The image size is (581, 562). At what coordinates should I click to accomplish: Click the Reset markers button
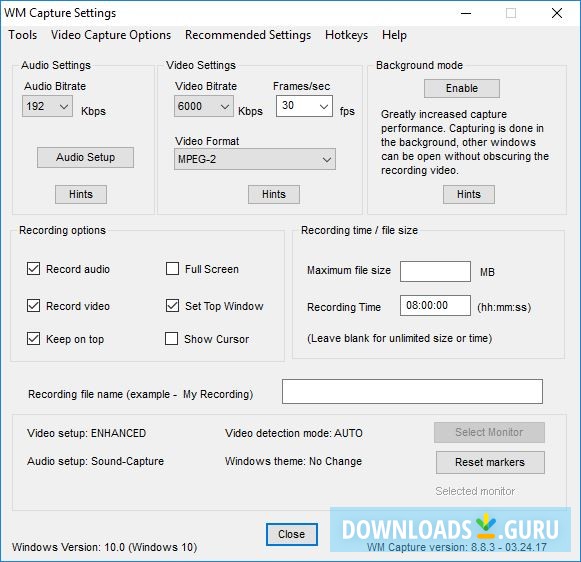click(x=490, y=462)
